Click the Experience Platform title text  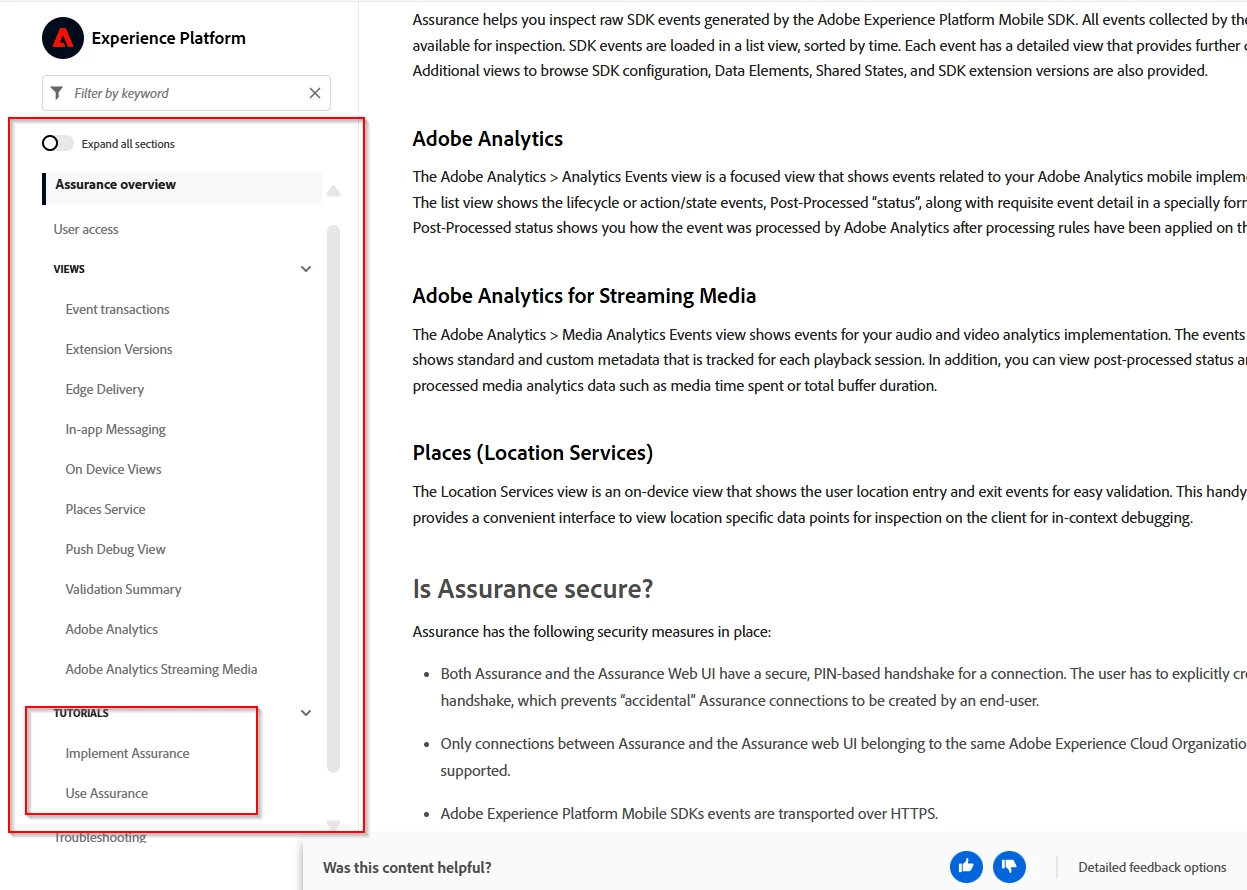[168, 38]
